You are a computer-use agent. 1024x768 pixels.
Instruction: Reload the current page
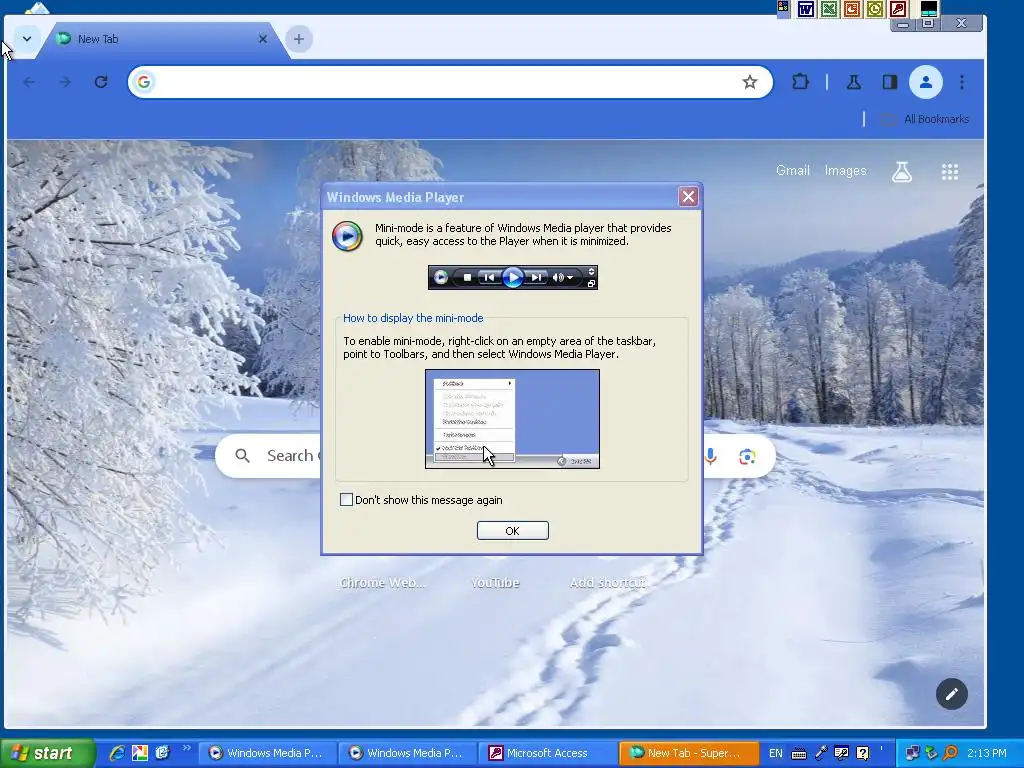pos(101,82)
